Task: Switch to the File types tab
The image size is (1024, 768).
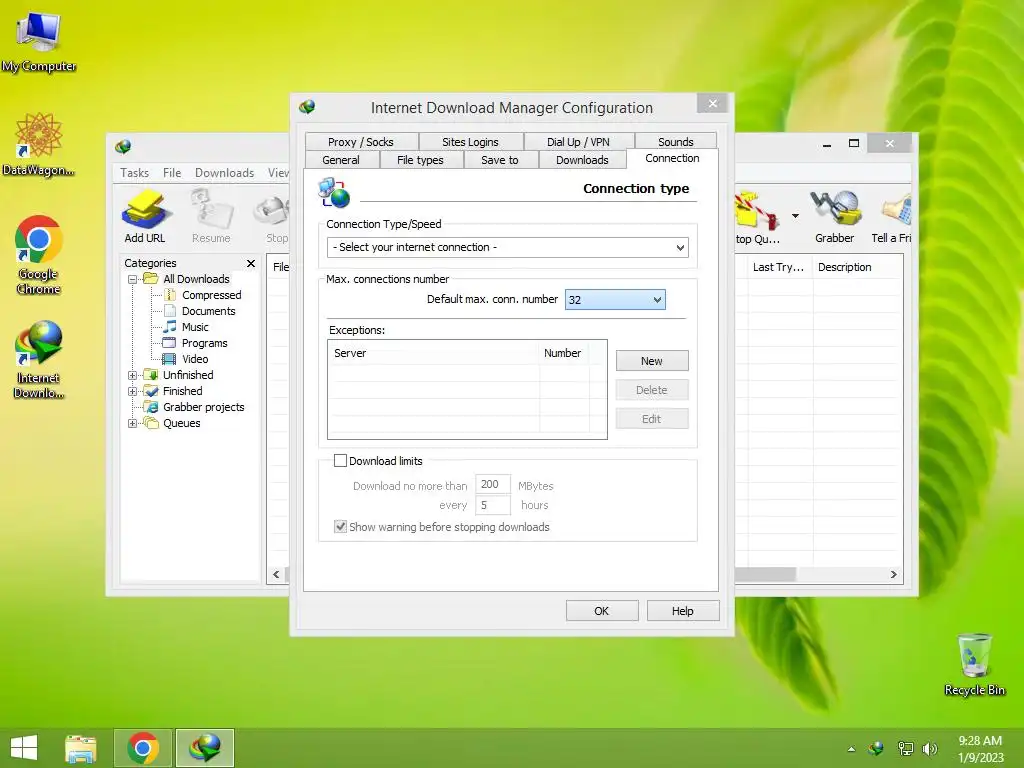Action: 421,160
